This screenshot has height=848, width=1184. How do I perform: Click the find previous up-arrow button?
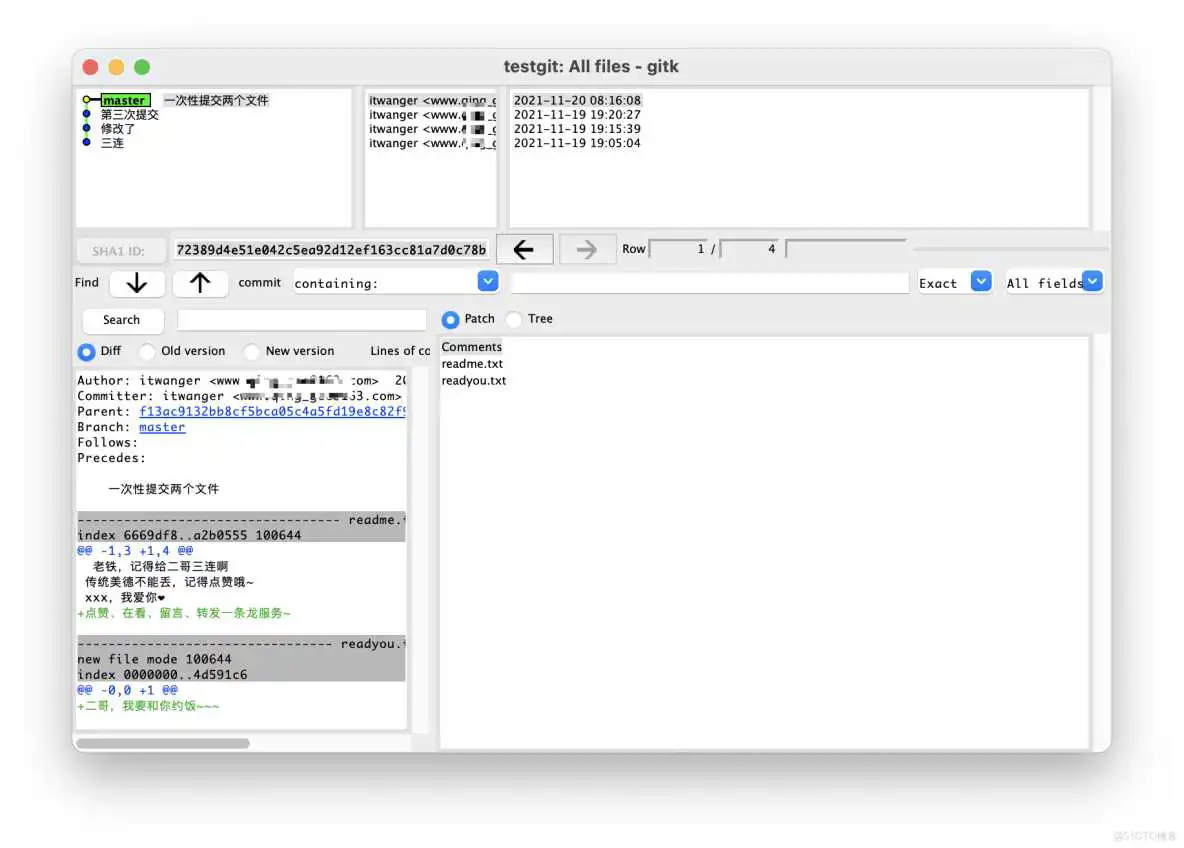[200, 284]
